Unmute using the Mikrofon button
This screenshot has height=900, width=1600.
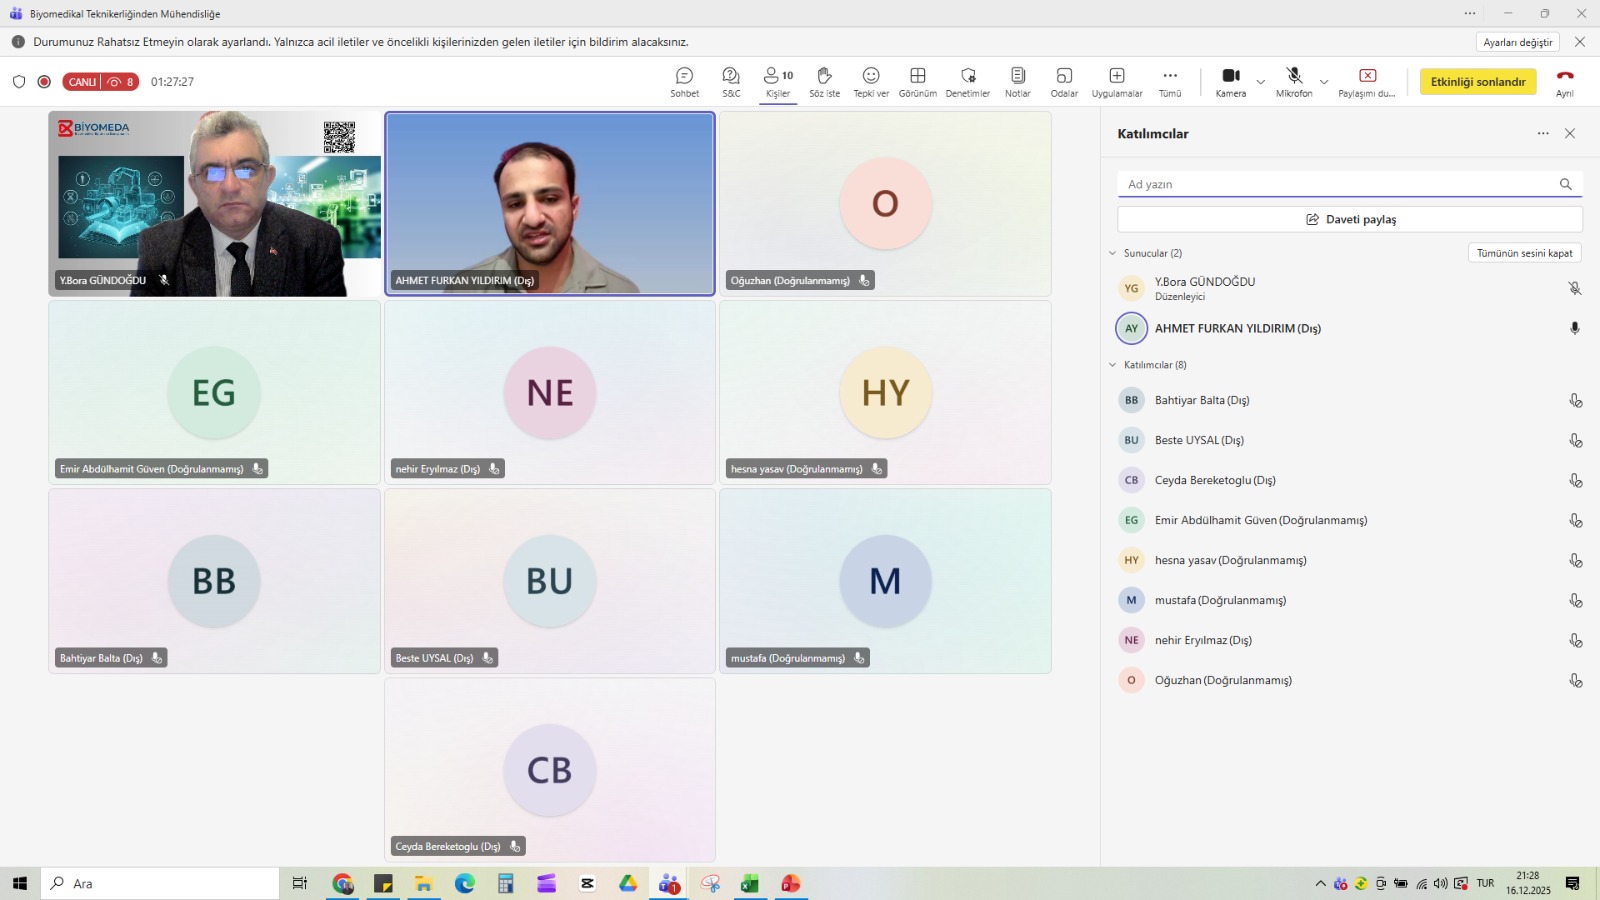pos(1293,82)
